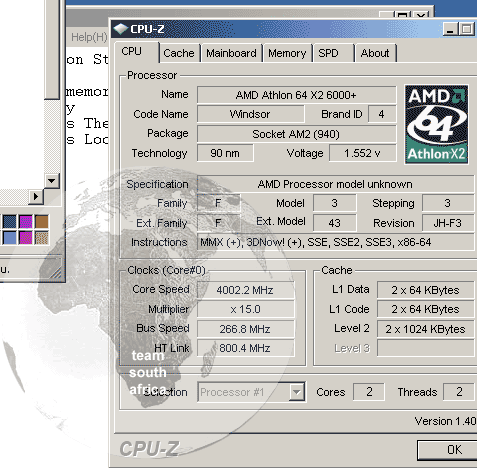Viewport: 477px width, 468px height.
Task: Minimize the CPU-Z window
Action: [x=450, y=29]
